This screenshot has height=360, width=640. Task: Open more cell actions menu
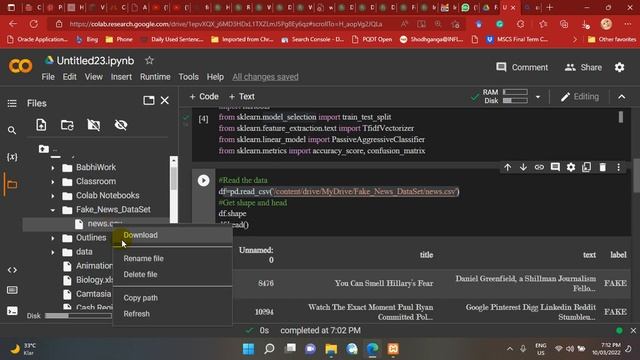[x=618, y=167]
